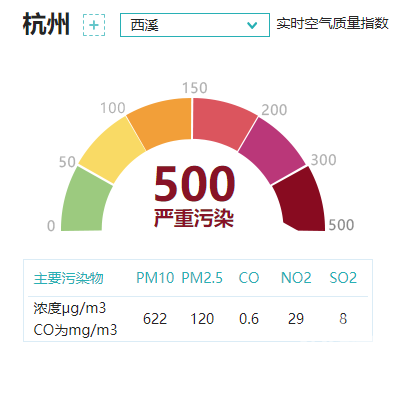Click the CO column header
Viewport: 396px width, 396px height.
(249, 278)
